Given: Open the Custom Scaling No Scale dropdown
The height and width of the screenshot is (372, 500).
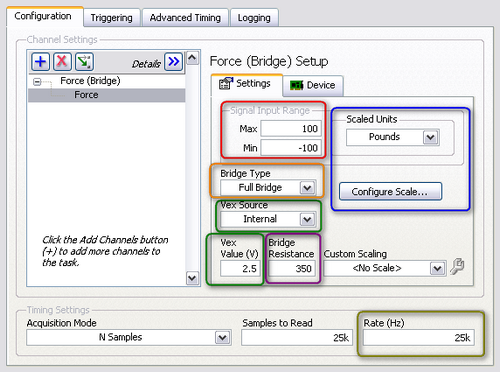Looking at the screenshot, I should (385, 268).
